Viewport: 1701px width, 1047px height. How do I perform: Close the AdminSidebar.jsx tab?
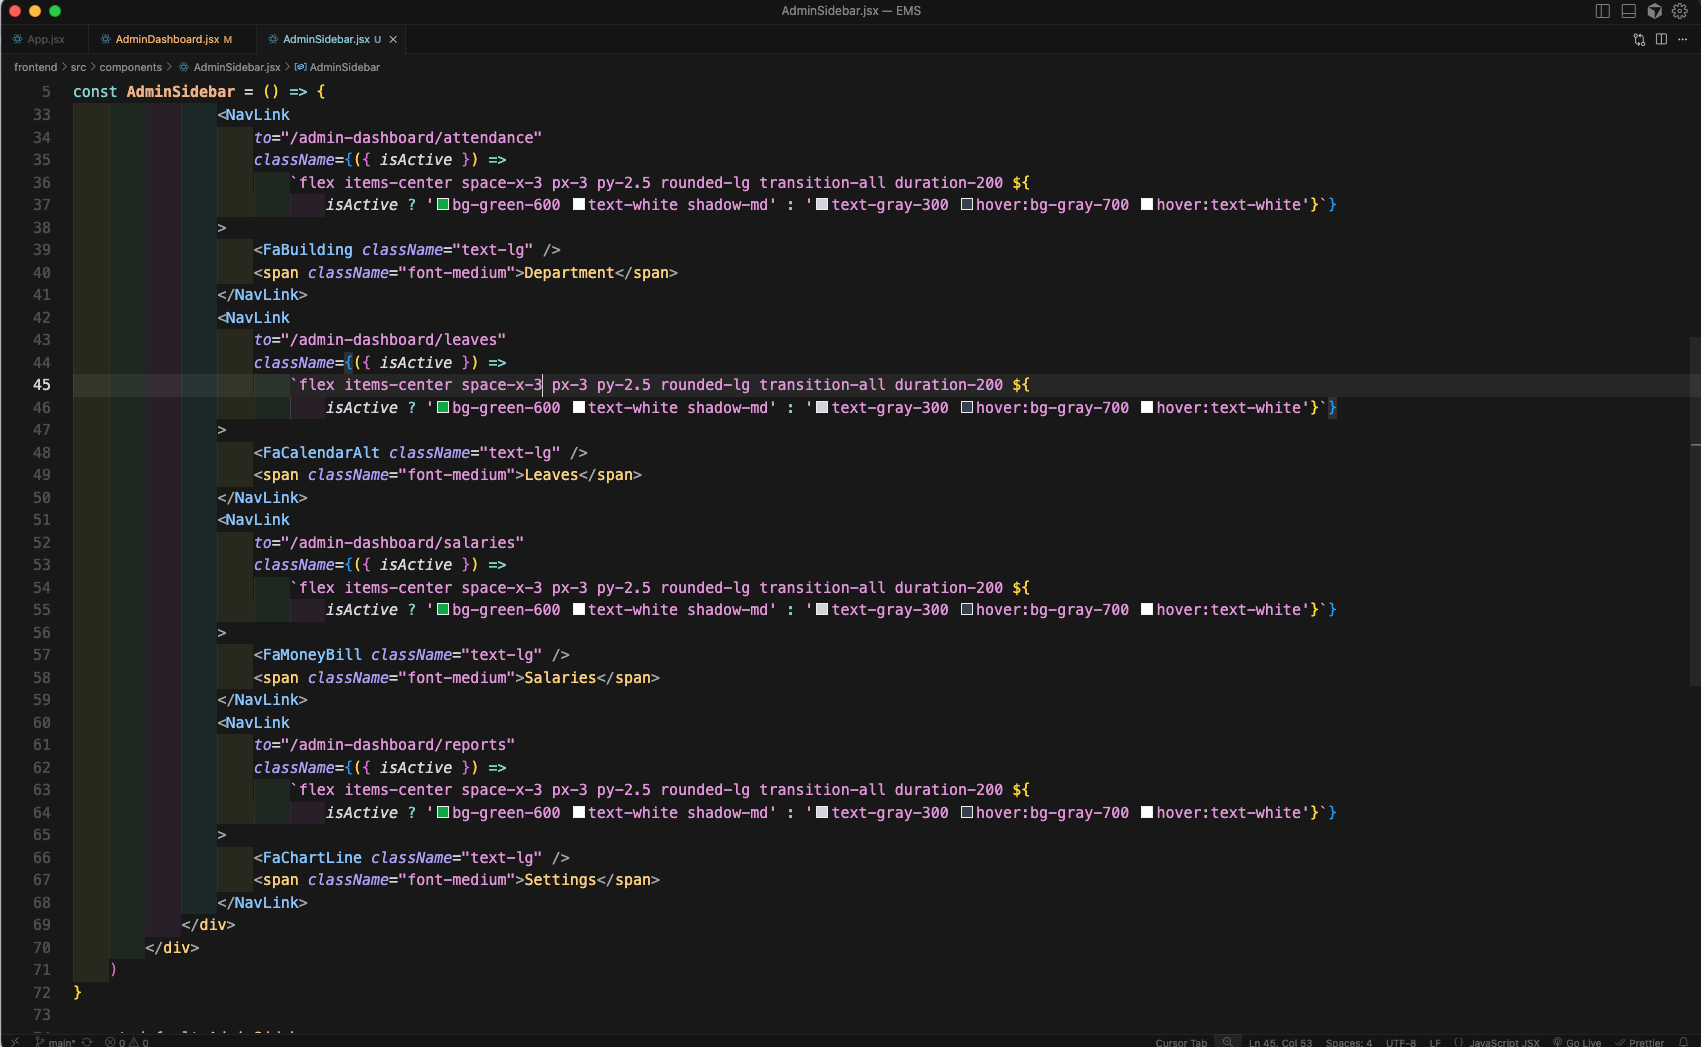pos(393,39)
